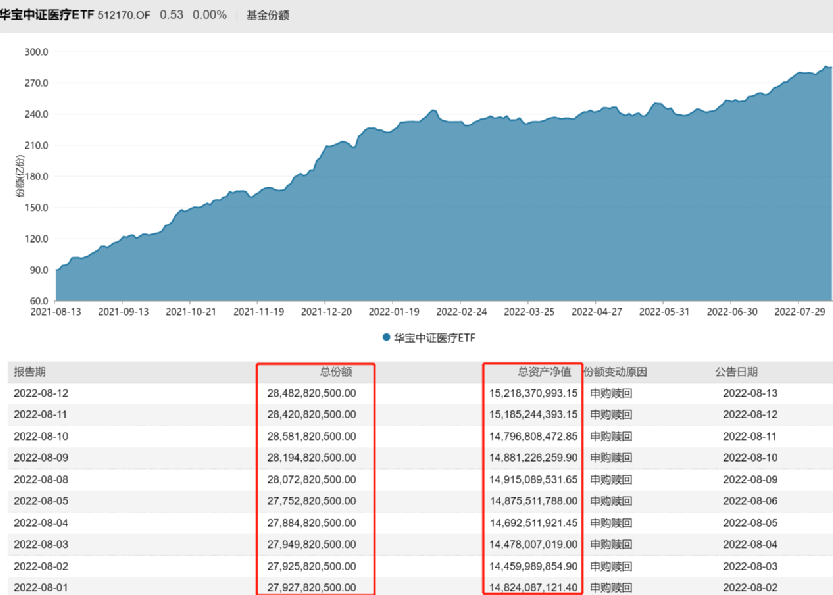The height and width of the screenshot is (595, 833).
Task: Click 2021-12-20 marker on chart axis
Action: click(325, 312)
